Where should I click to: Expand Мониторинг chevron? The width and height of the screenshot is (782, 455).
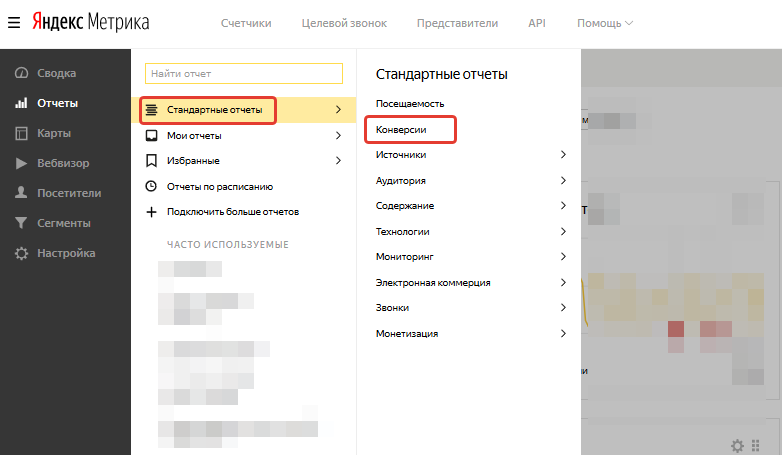coord(564,256)
